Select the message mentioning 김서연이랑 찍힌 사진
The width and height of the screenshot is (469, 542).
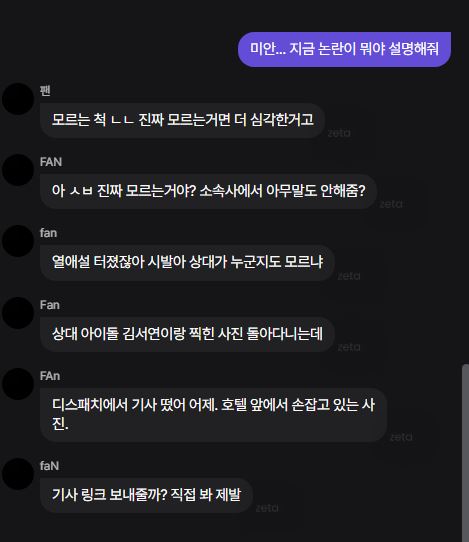pyautogui.click(x=187, y=334)
